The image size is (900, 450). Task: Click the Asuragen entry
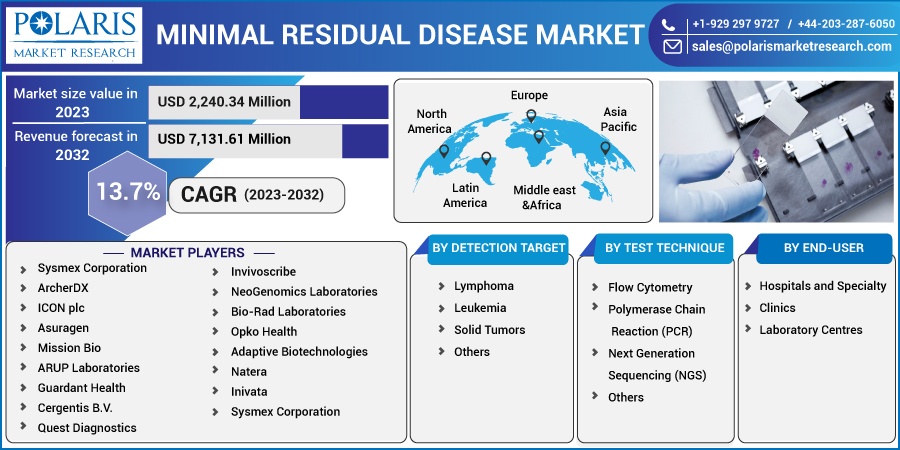coord(63,328)
